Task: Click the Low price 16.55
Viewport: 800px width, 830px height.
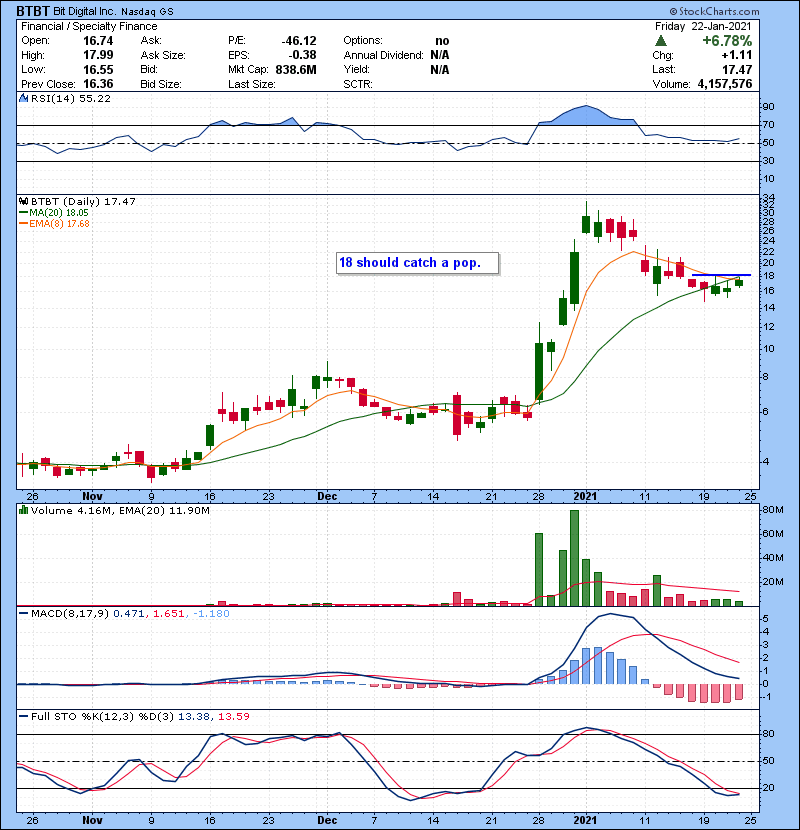Action: (x=98, y=69)
